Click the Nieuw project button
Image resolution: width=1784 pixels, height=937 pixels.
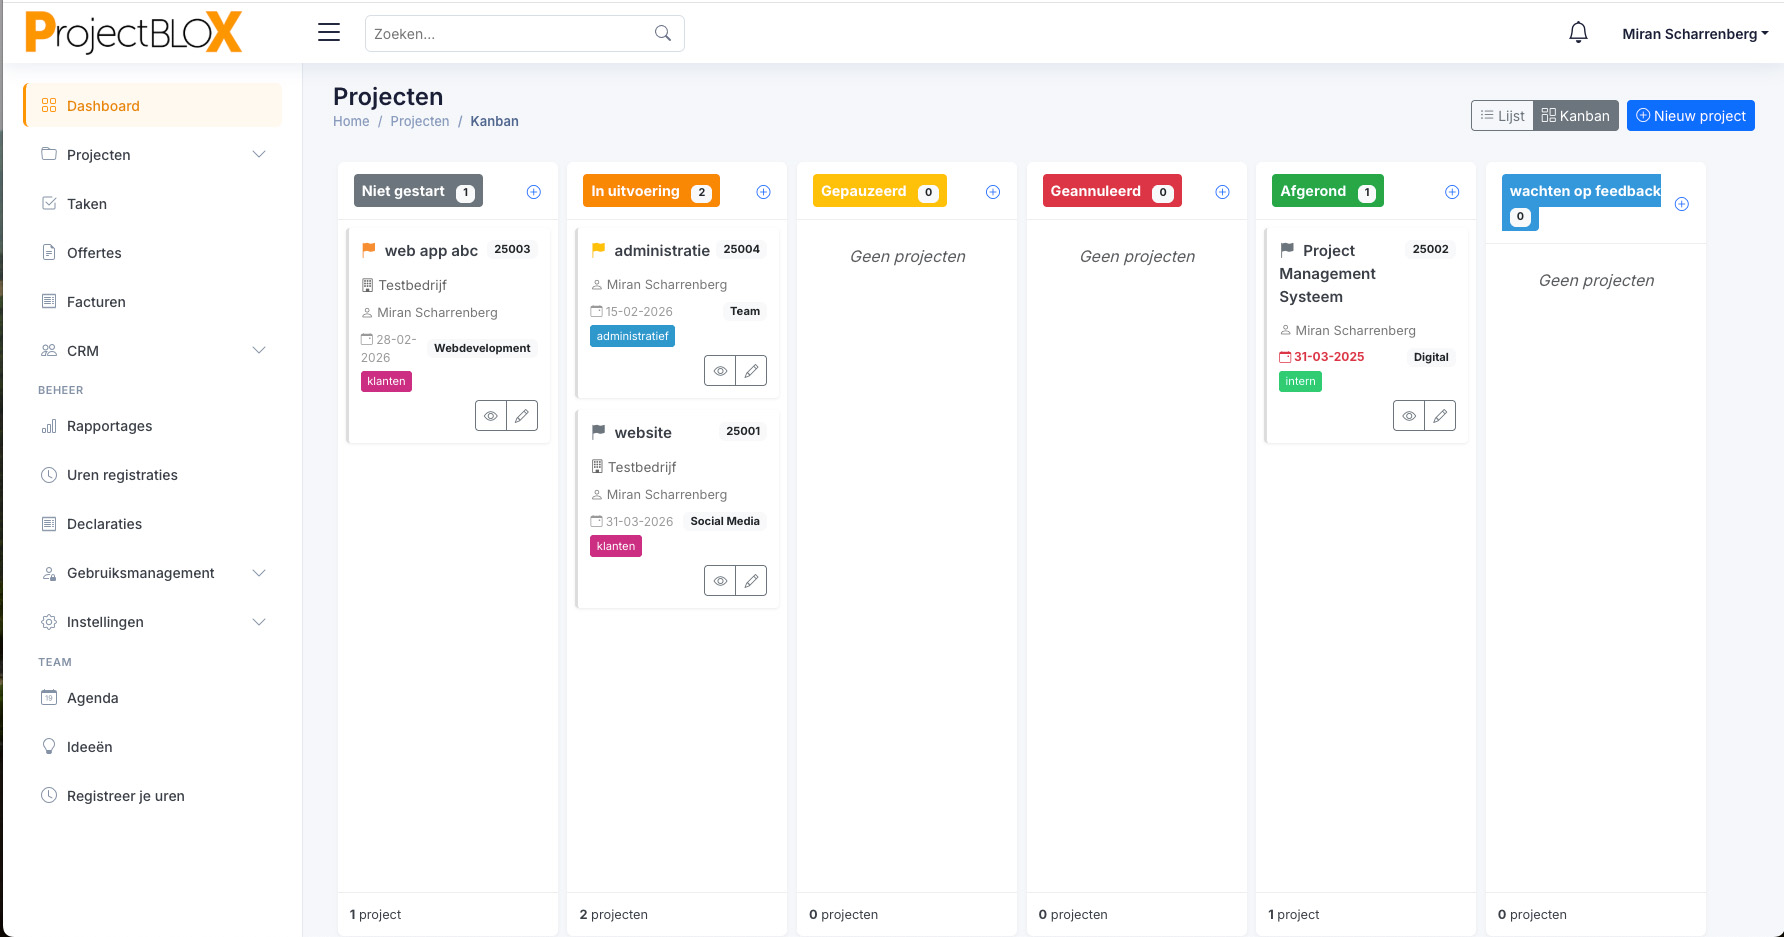coord(1690,116)
